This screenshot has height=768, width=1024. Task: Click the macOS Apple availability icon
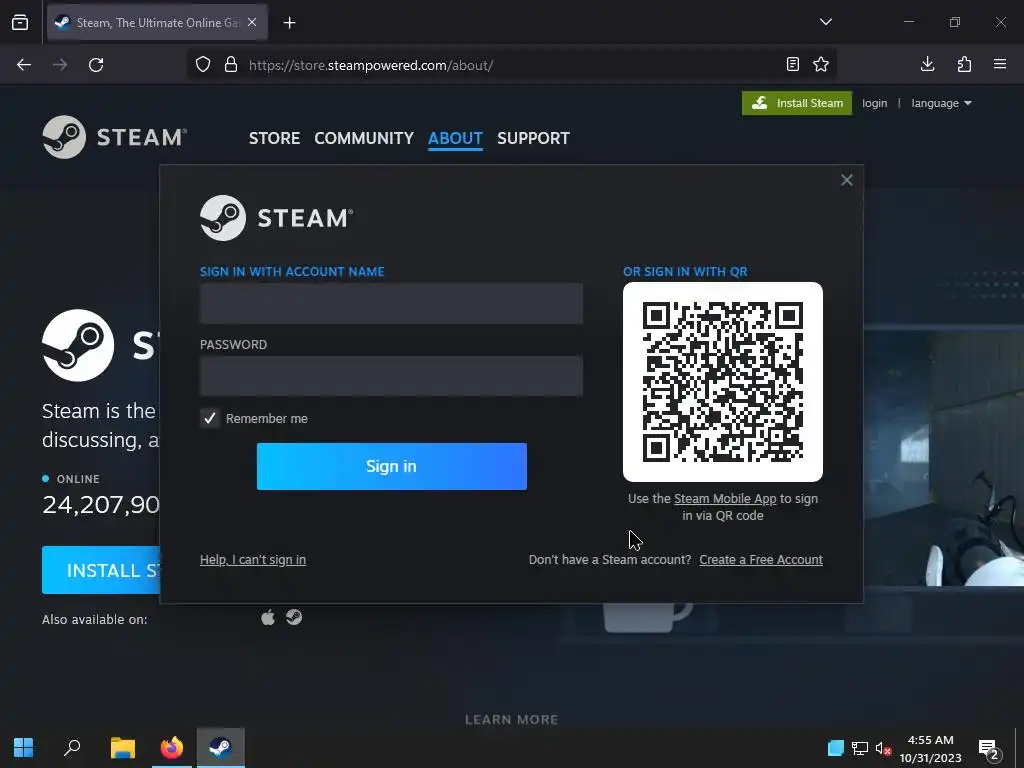(x=268, y=617)
